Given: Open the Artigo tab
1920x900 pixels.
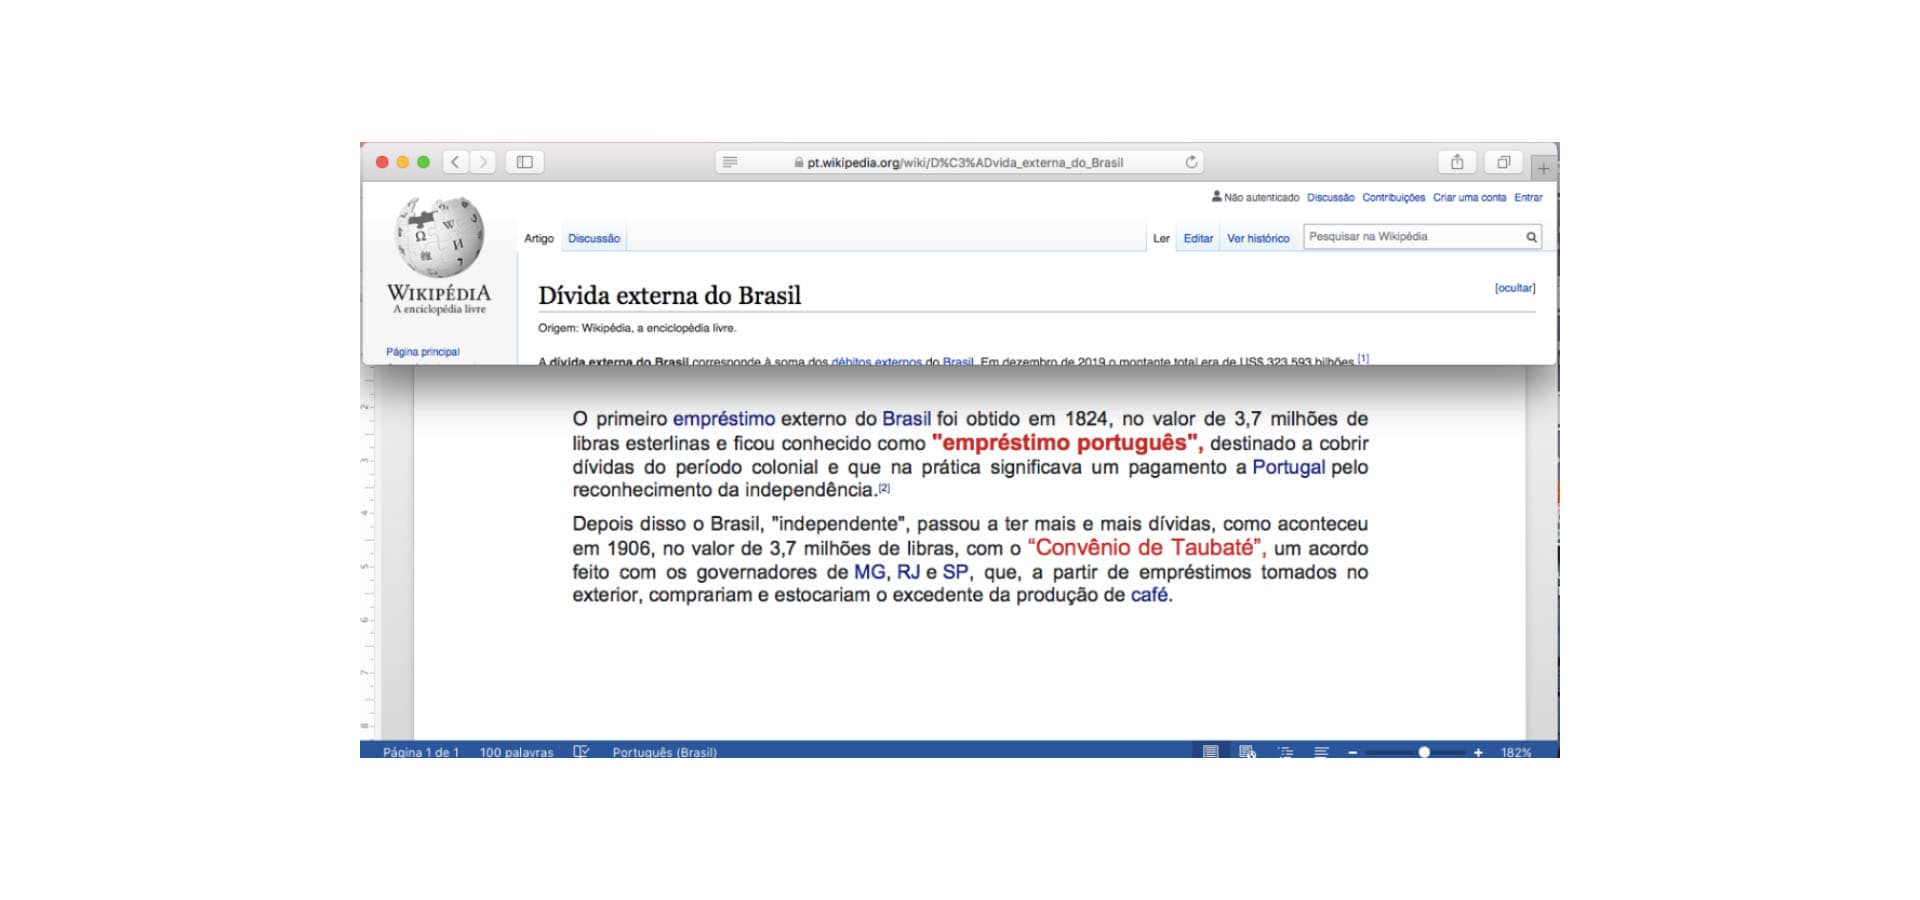Looking at the screenshot, I should click(539, 238).
